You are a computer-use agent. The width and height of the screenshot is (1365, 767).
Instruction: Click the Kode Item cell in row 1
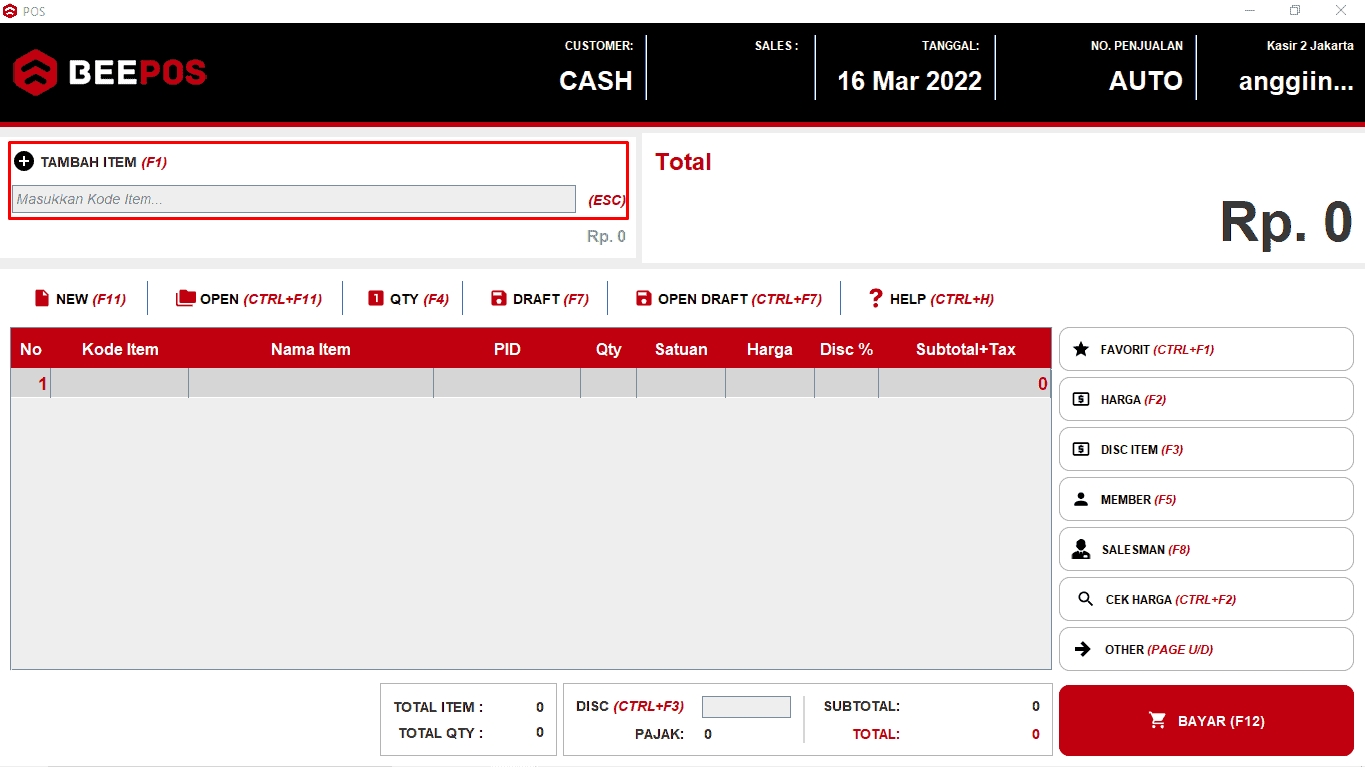[119, 383]
